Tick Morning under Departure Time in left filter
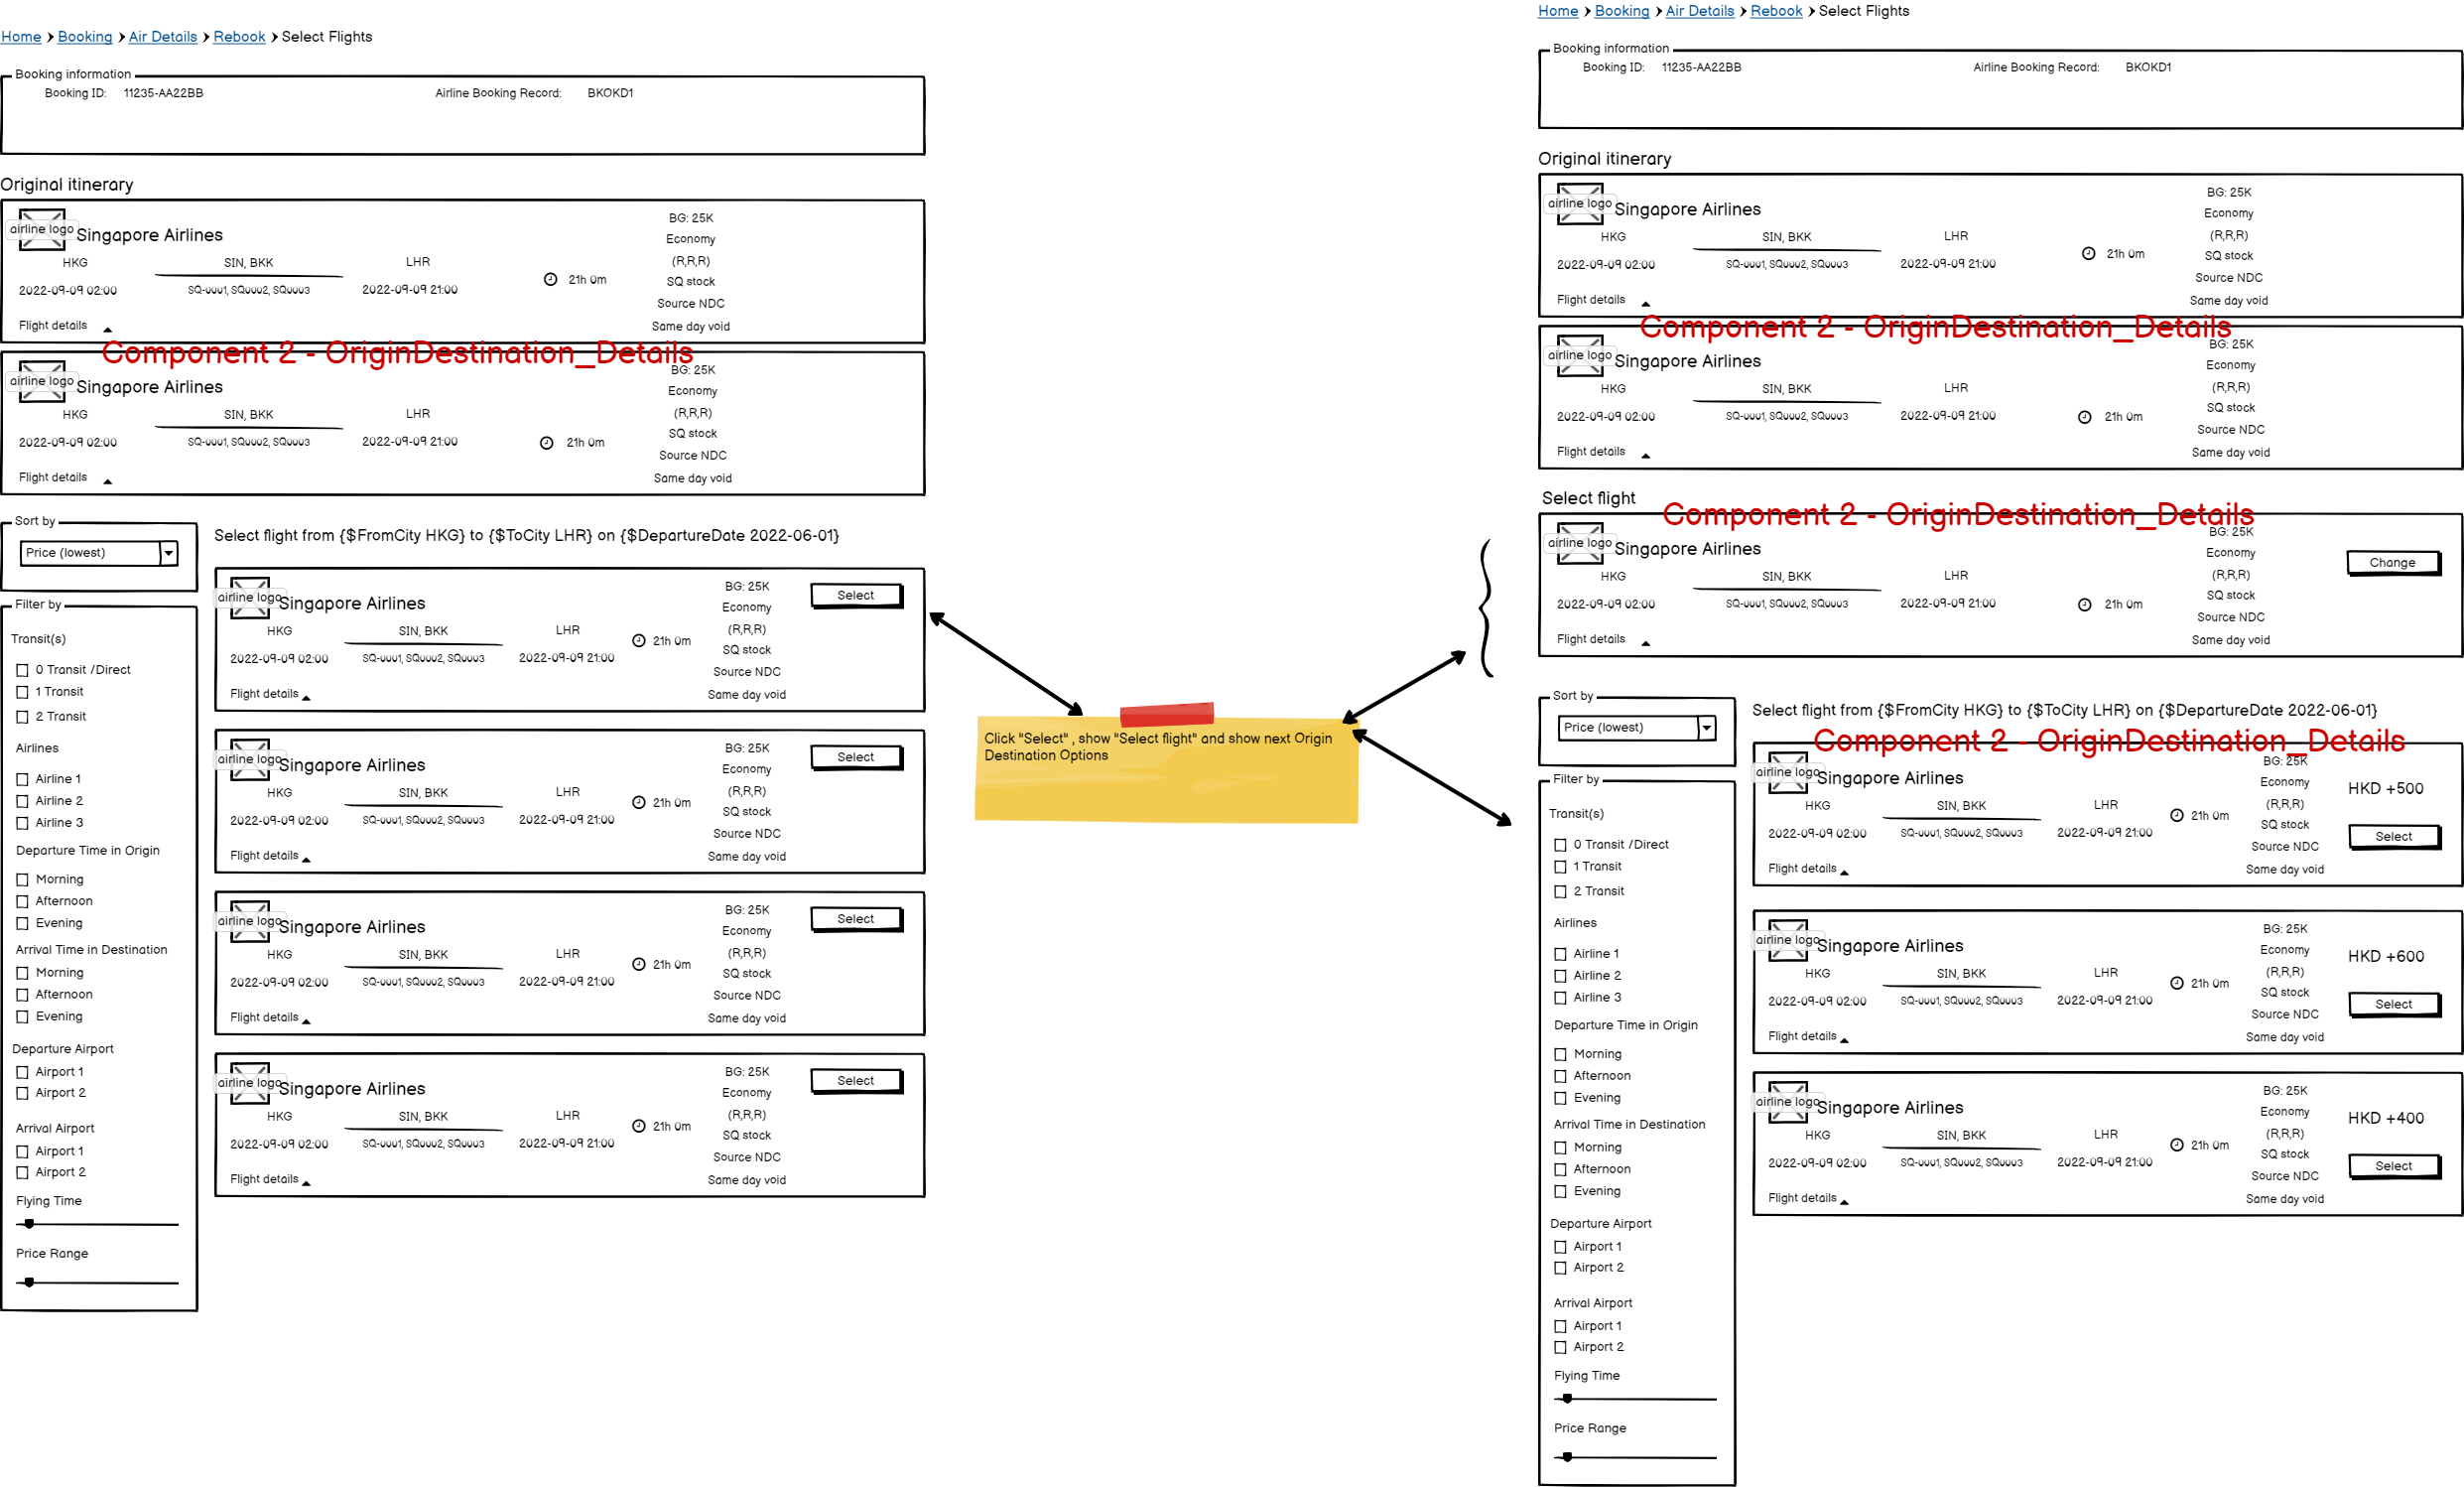This screenshot has width=2464, height=1487. [x=22, y=880]
